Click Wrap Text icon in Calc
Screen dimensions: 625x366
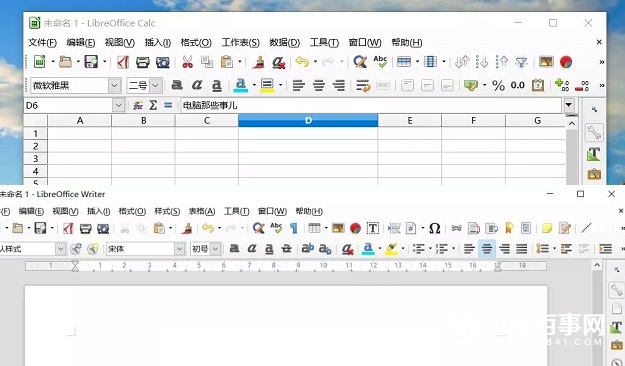pos(363,85)
